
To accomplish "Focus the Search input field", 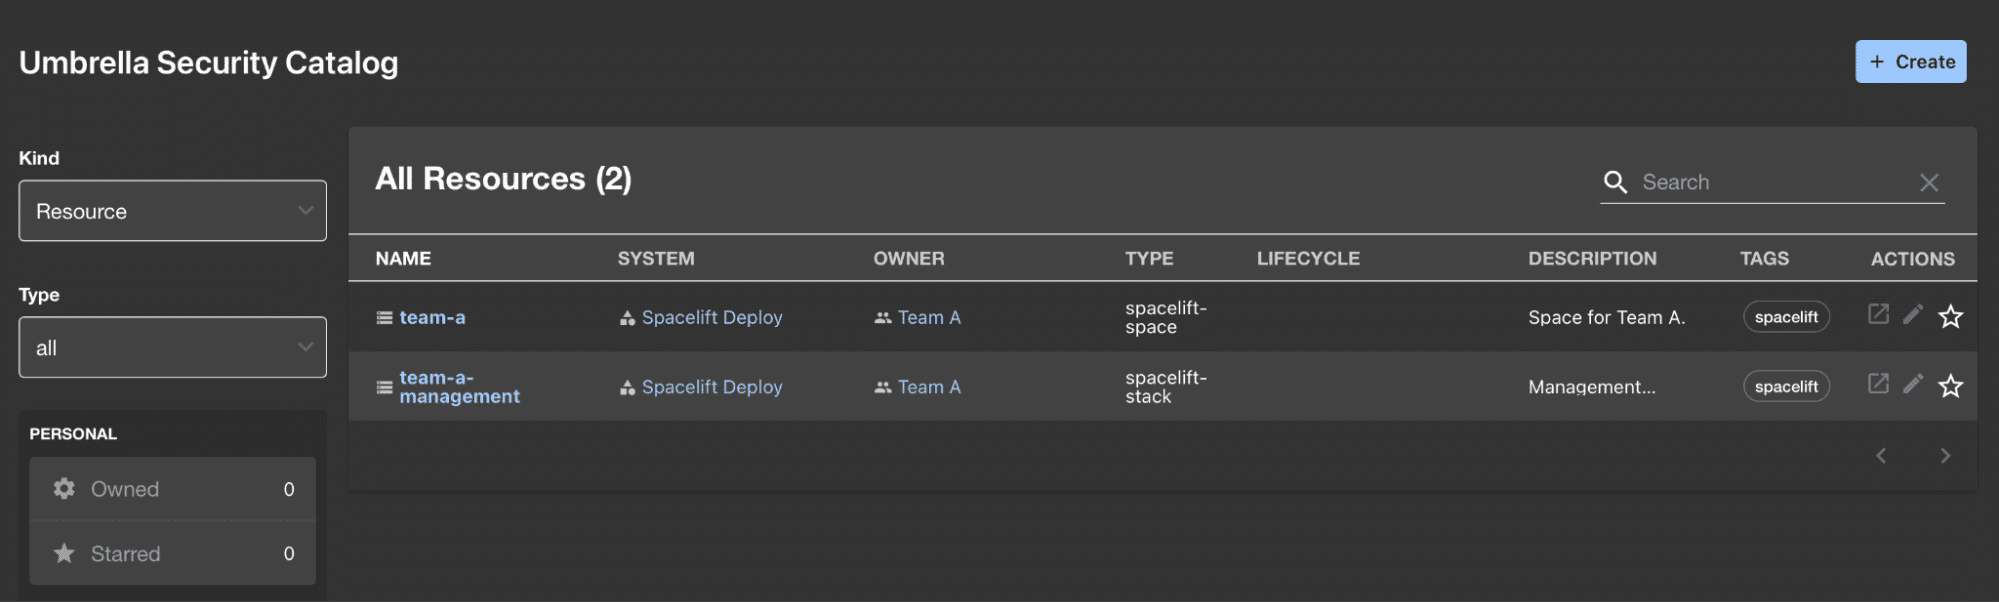I will 1774,182.
